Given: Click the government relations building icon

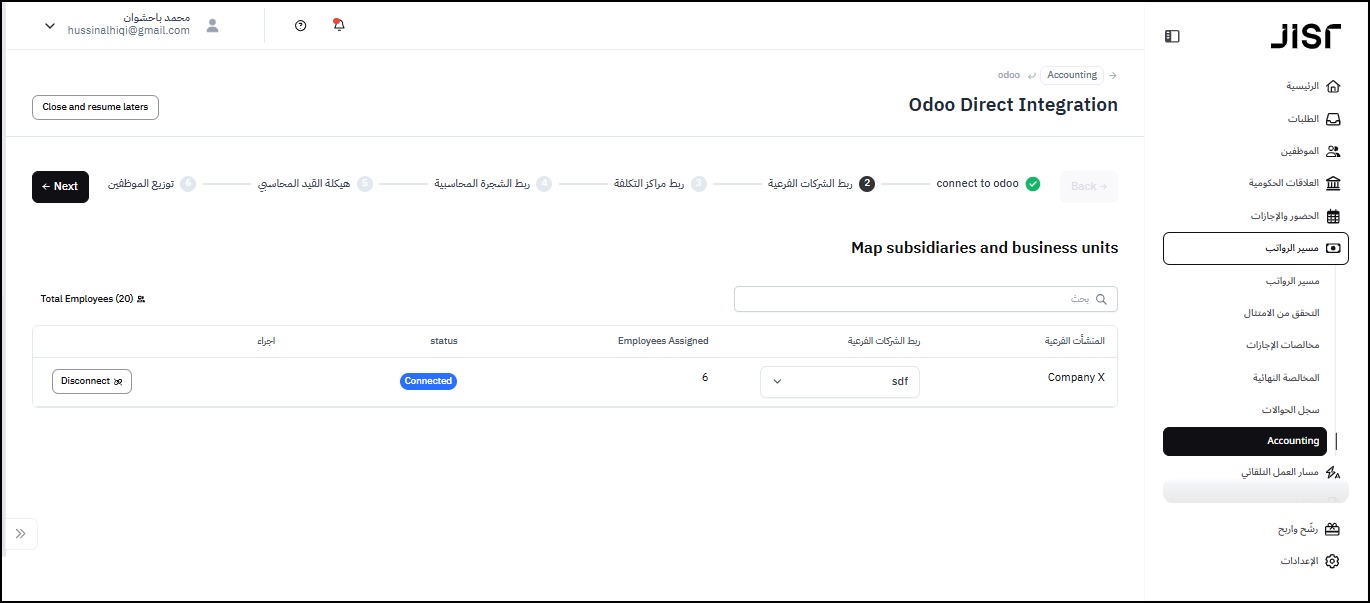Looking at the screenshot, I should tap(1332, 183).
